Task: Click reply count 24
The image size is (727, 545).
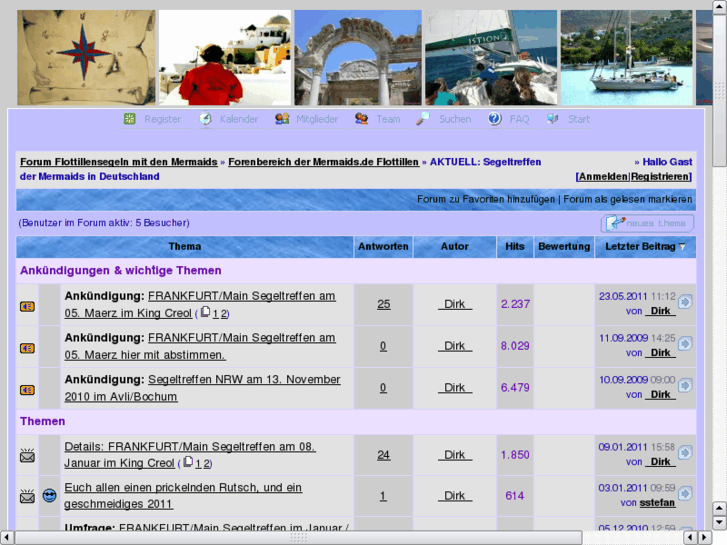Action: pyautogui.click(x=383, y=455)
